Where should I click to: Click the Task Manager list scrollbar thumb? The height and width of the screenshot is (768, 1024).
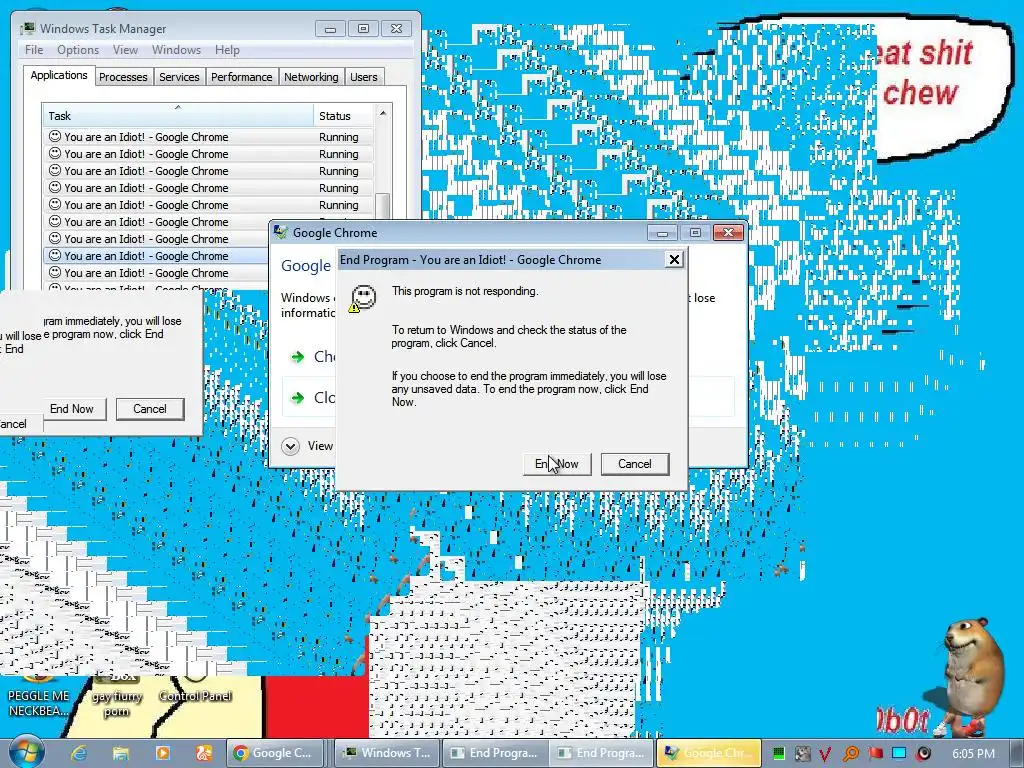coord(383,206)
